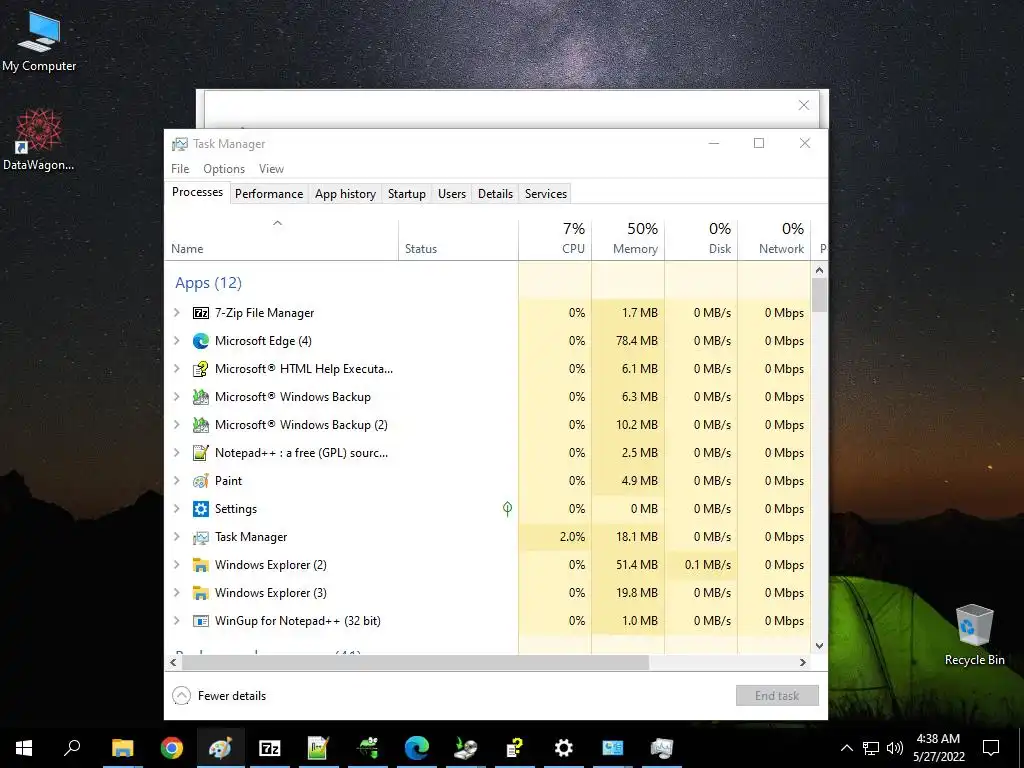Click the Windows Explorer (3) folder icon
The image size is (1024, 768).
click(200, 593)
